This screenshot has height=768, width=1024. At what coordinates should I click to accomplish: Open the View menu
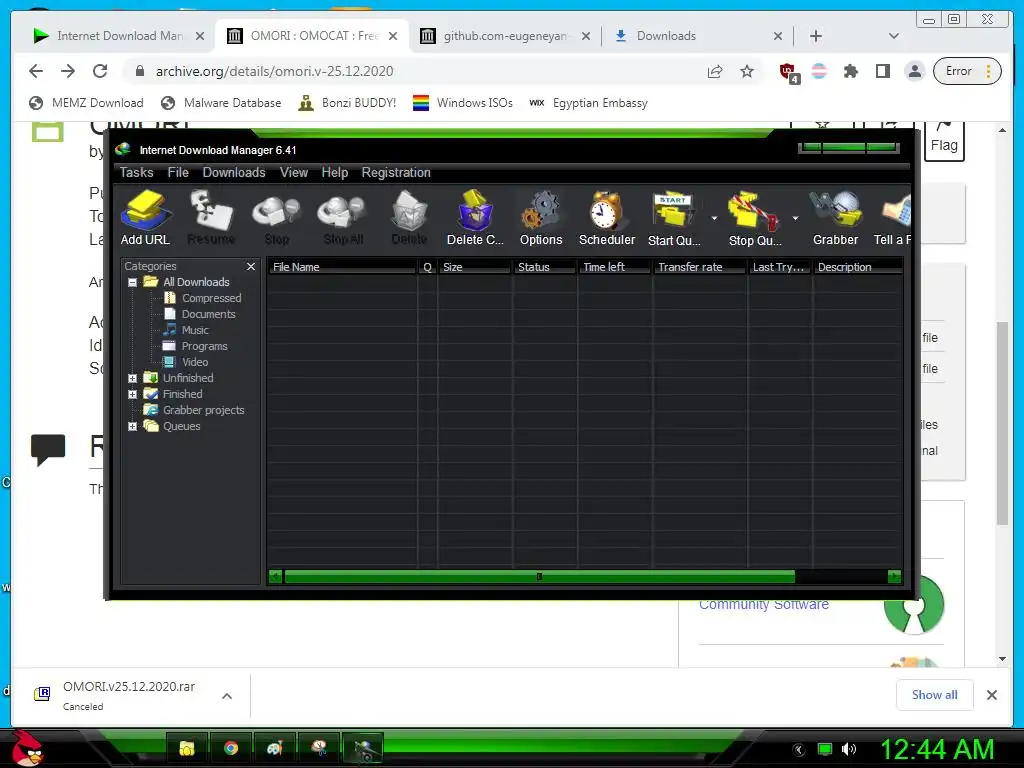pos(294,172)
